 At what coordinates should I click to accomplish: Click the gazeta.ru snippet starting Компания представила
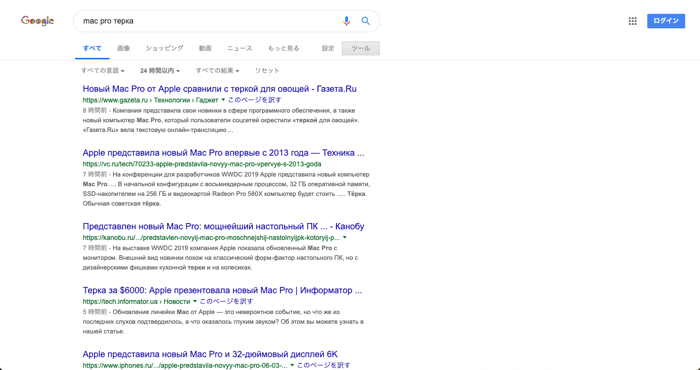[x=221, y=121]
